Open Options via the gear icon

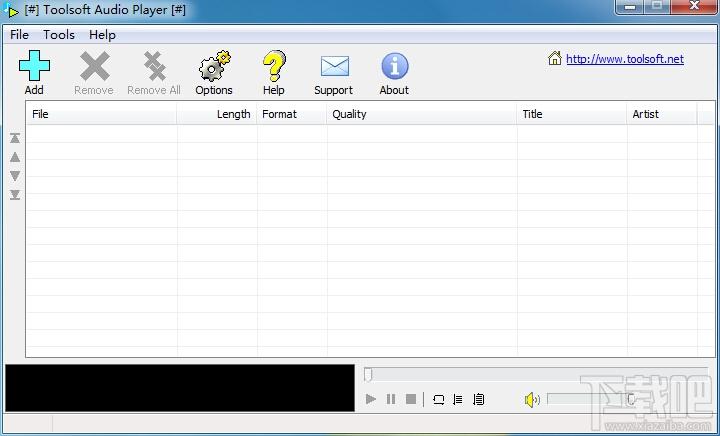214,66
